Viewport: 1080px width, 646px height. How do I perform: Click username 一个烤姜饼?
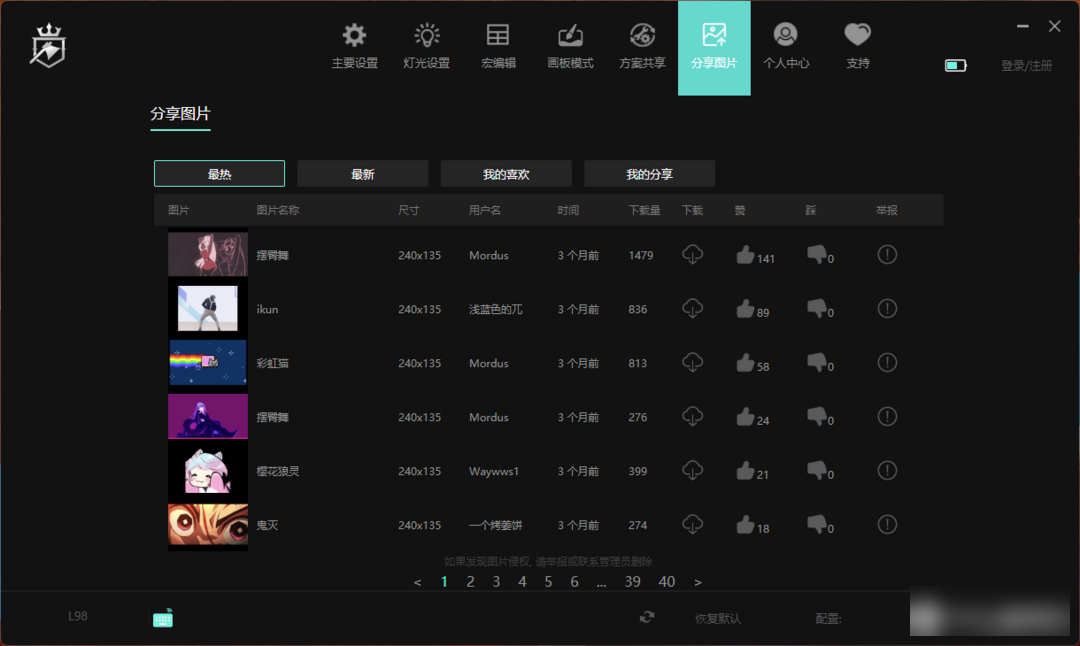pos(495,525)
